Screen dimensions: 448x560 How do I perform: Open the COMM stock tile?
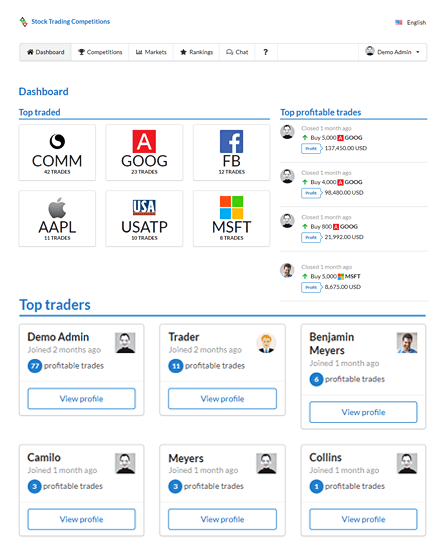pyautogui.click(x=57, y=152)
